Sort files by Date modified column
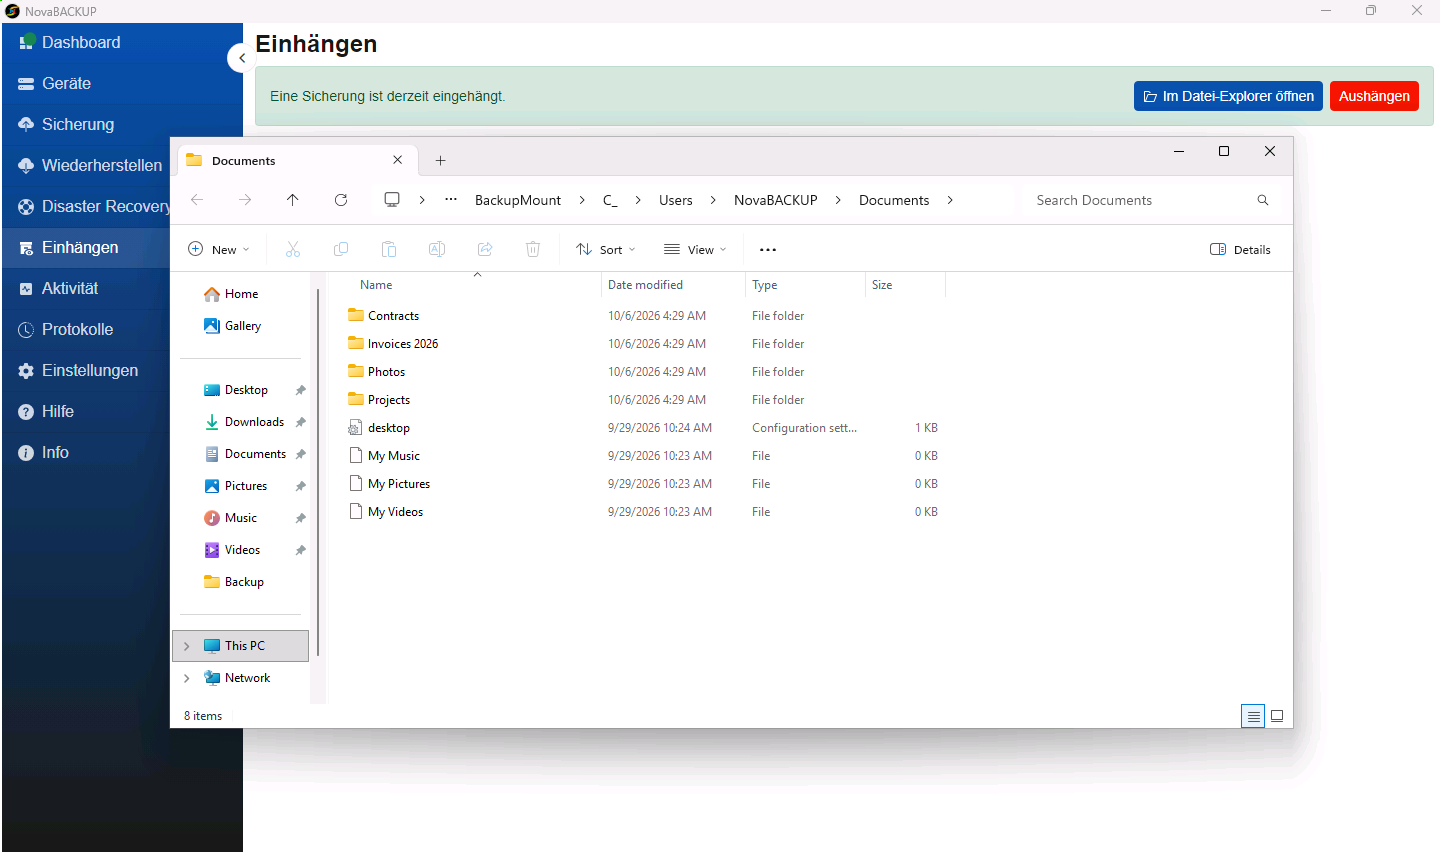Screen dimensions: 1440x852 tap(673, 285)
